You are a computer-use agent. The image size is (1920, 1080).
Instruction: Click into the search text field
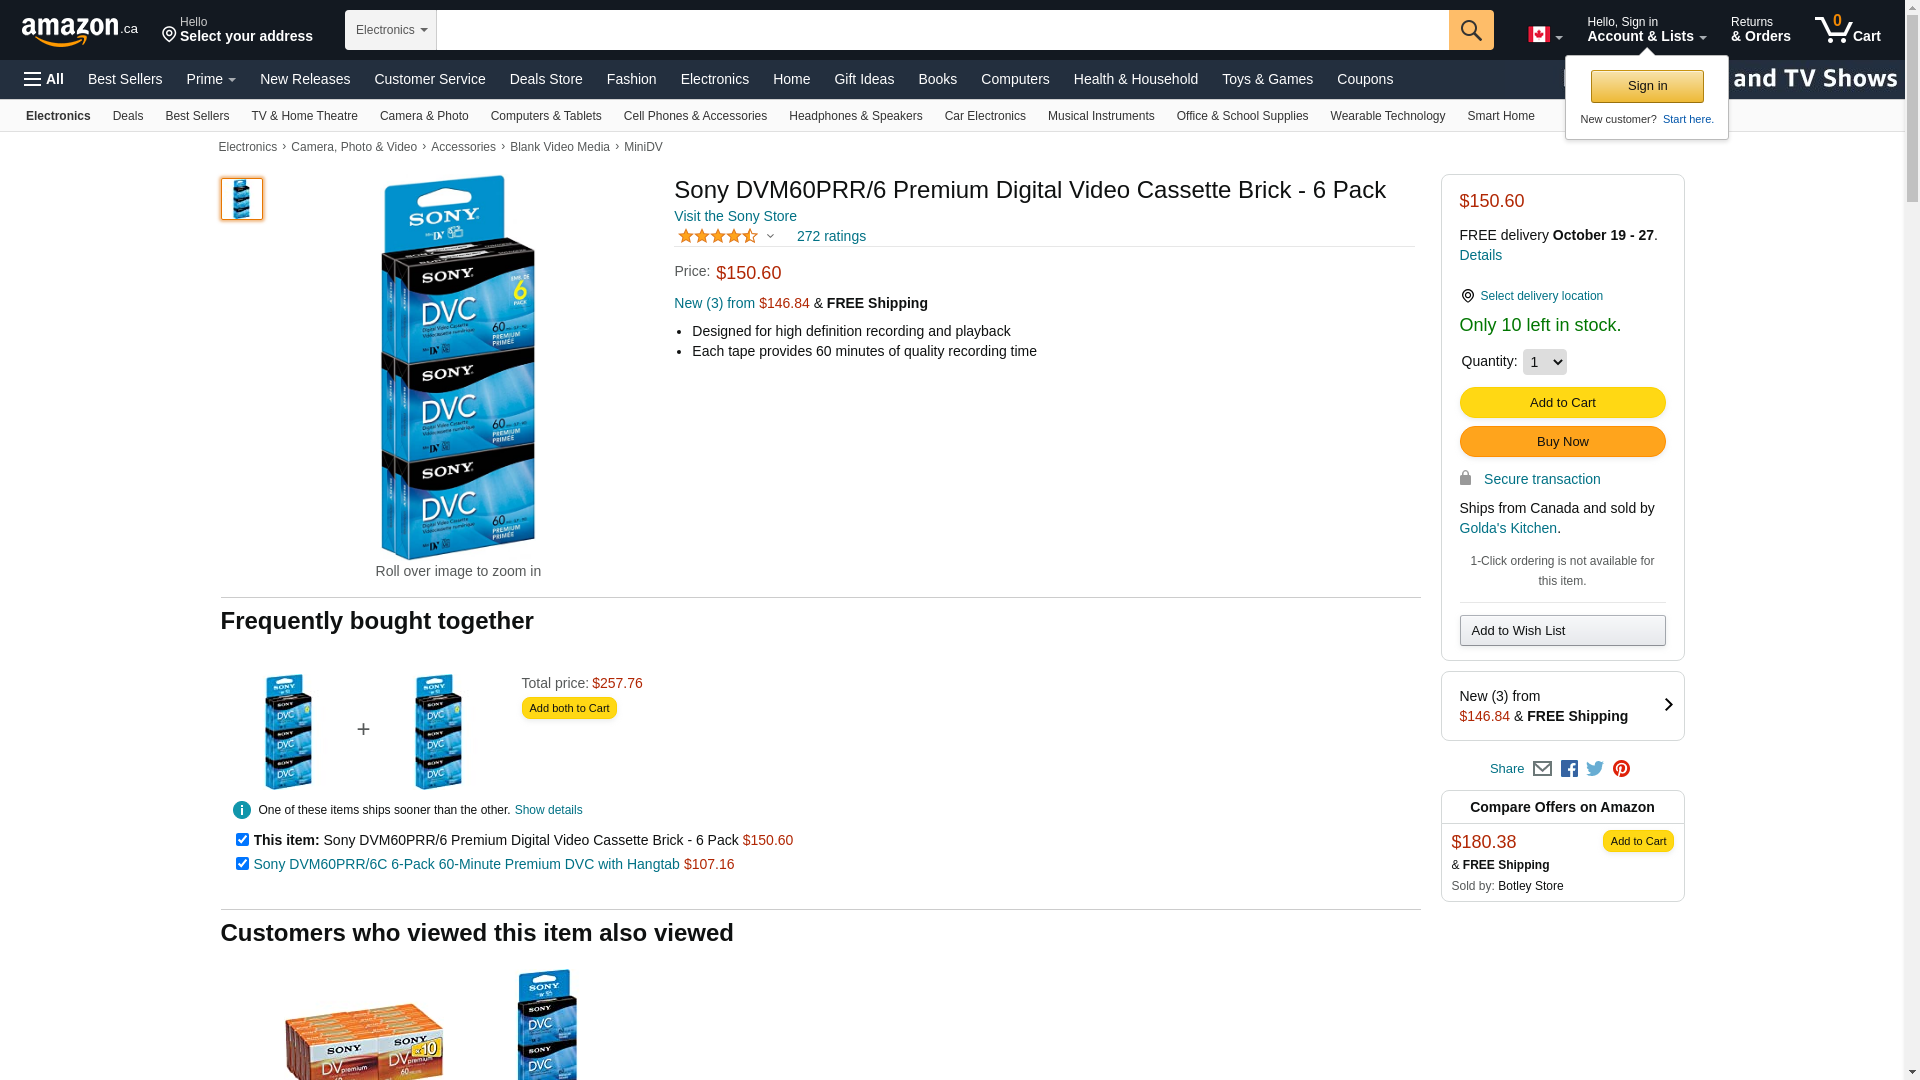[942, 30]
